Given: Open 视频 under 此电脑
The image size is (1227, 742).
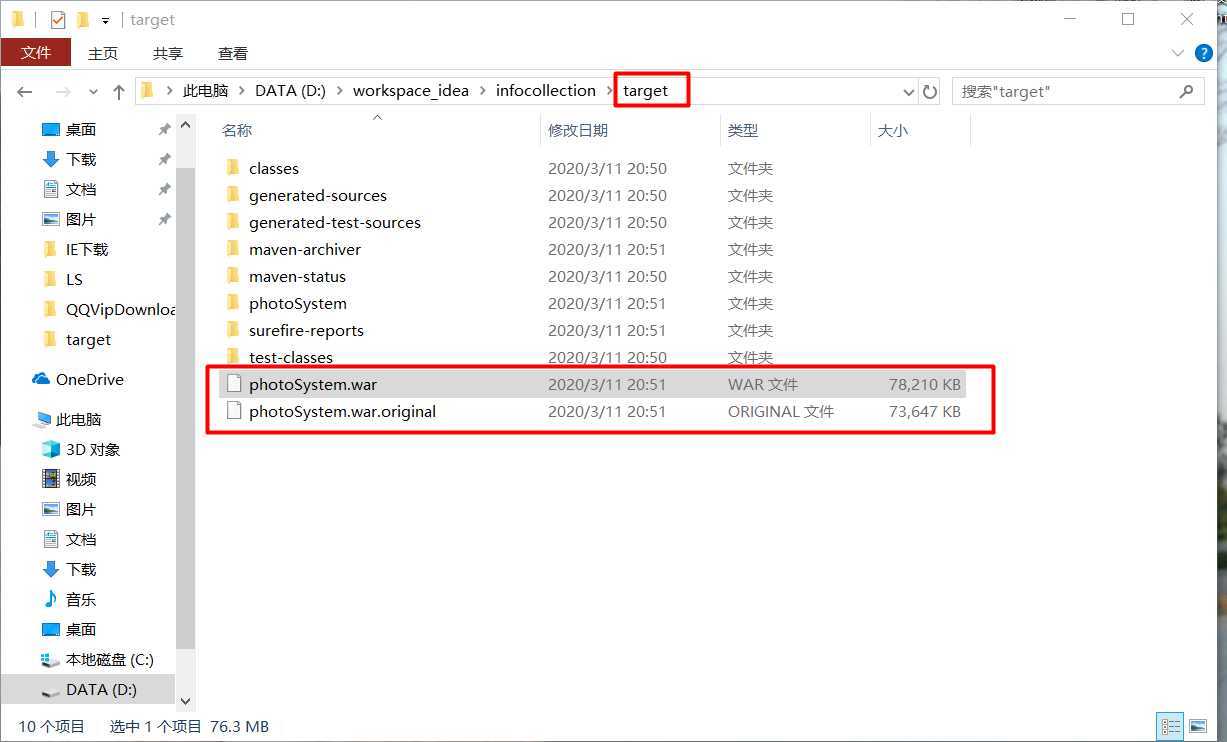Looking at the screenshot, I should click(x=81, y=479).
